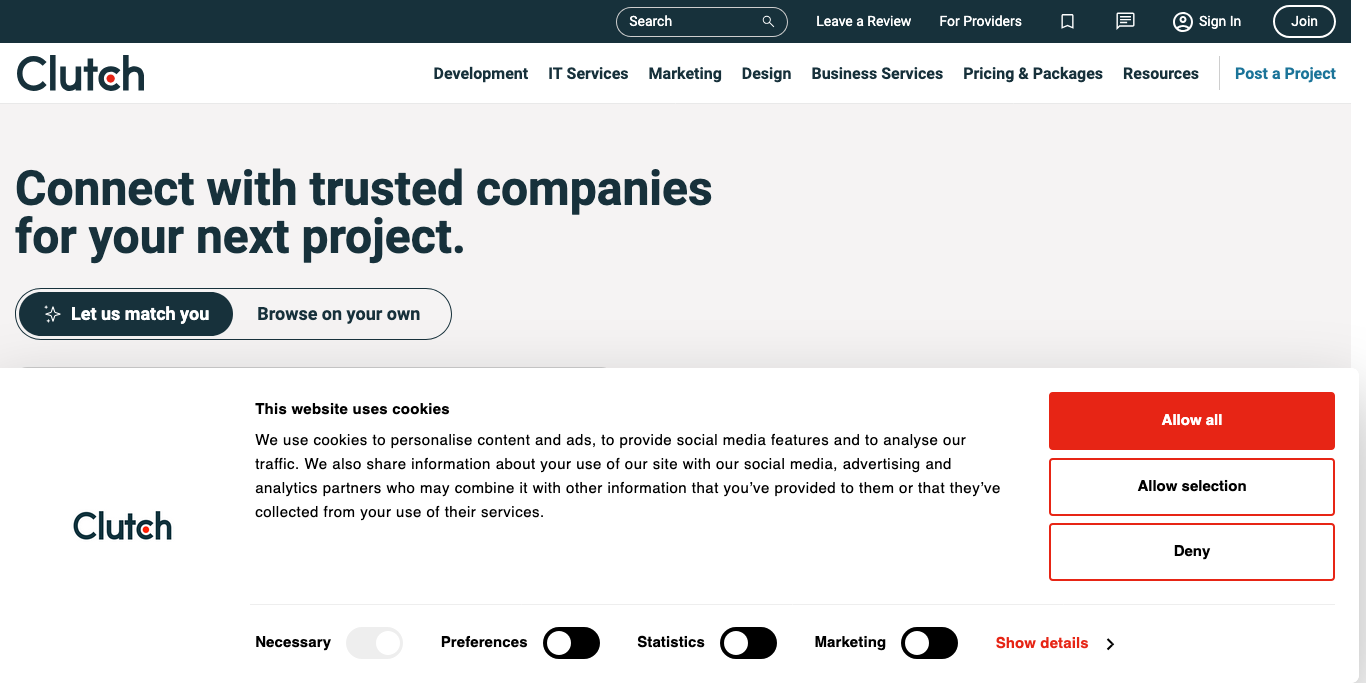The image size is (1366, 683).
Task: Open the Marketing navigation menu
Action: tap(684, 73)
